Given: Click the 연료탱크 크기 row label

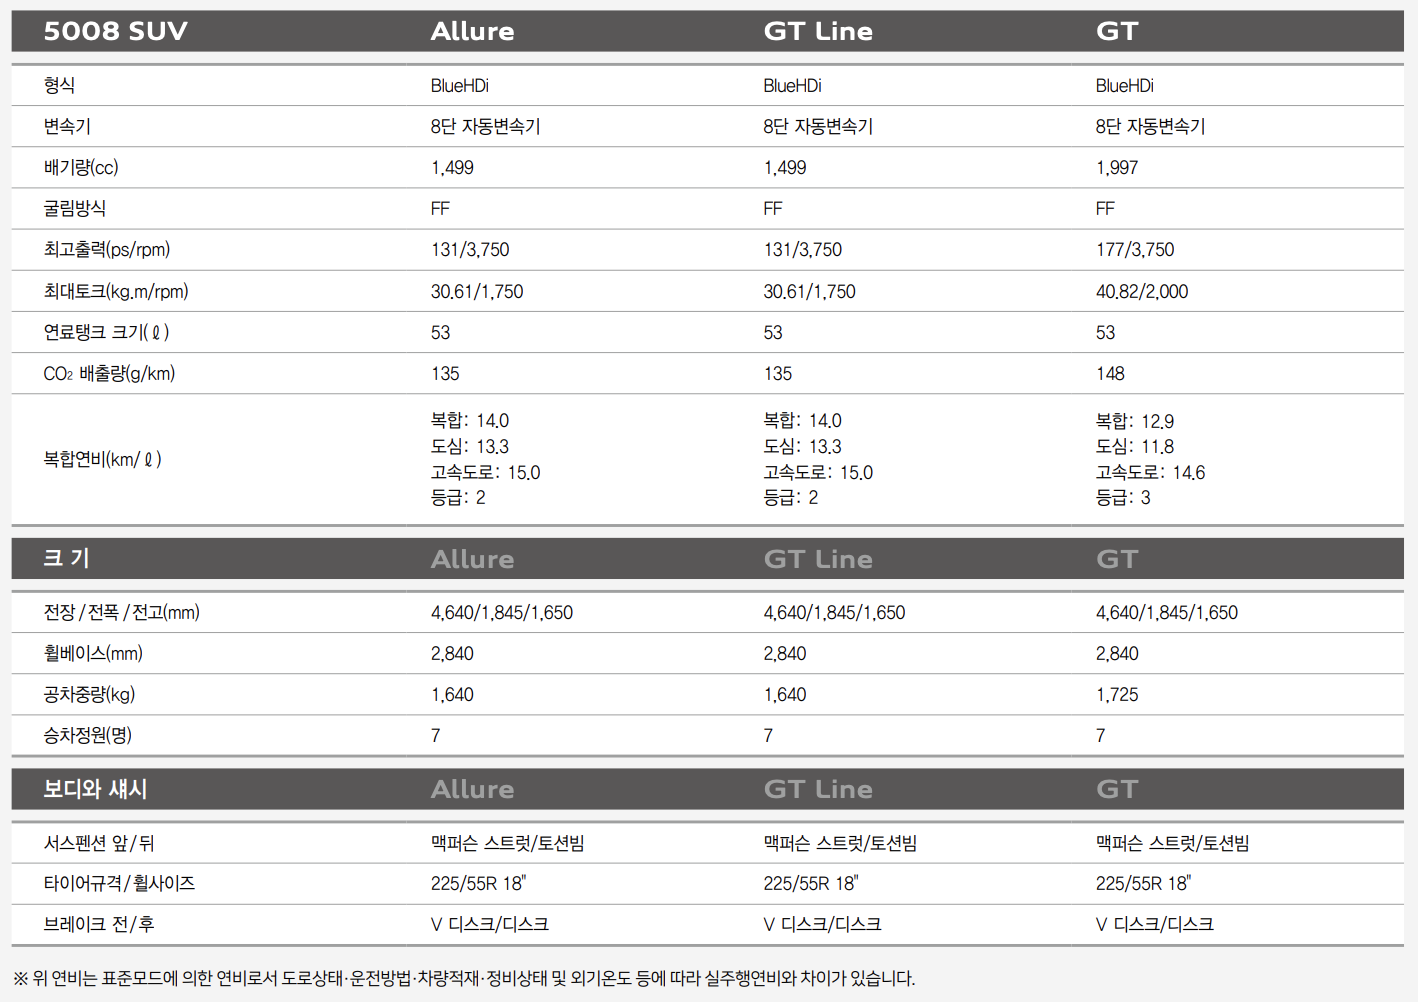Looking at the screenshot, I should click(106, 332).
